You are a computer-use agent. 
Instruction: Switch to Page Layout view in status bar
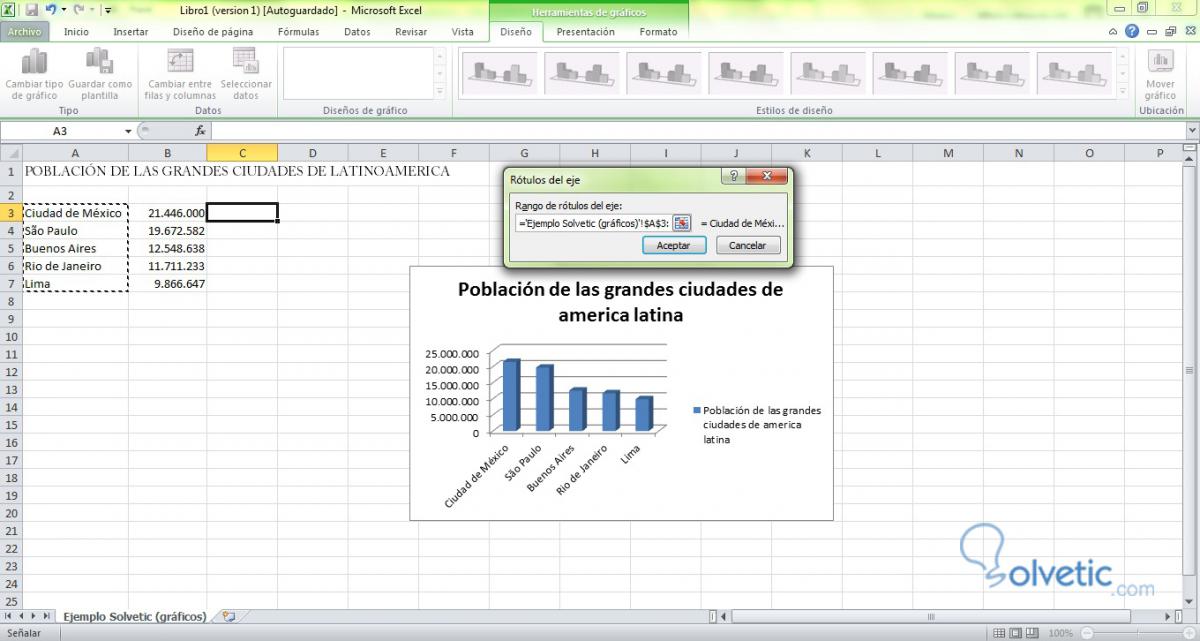point(1015,633)
